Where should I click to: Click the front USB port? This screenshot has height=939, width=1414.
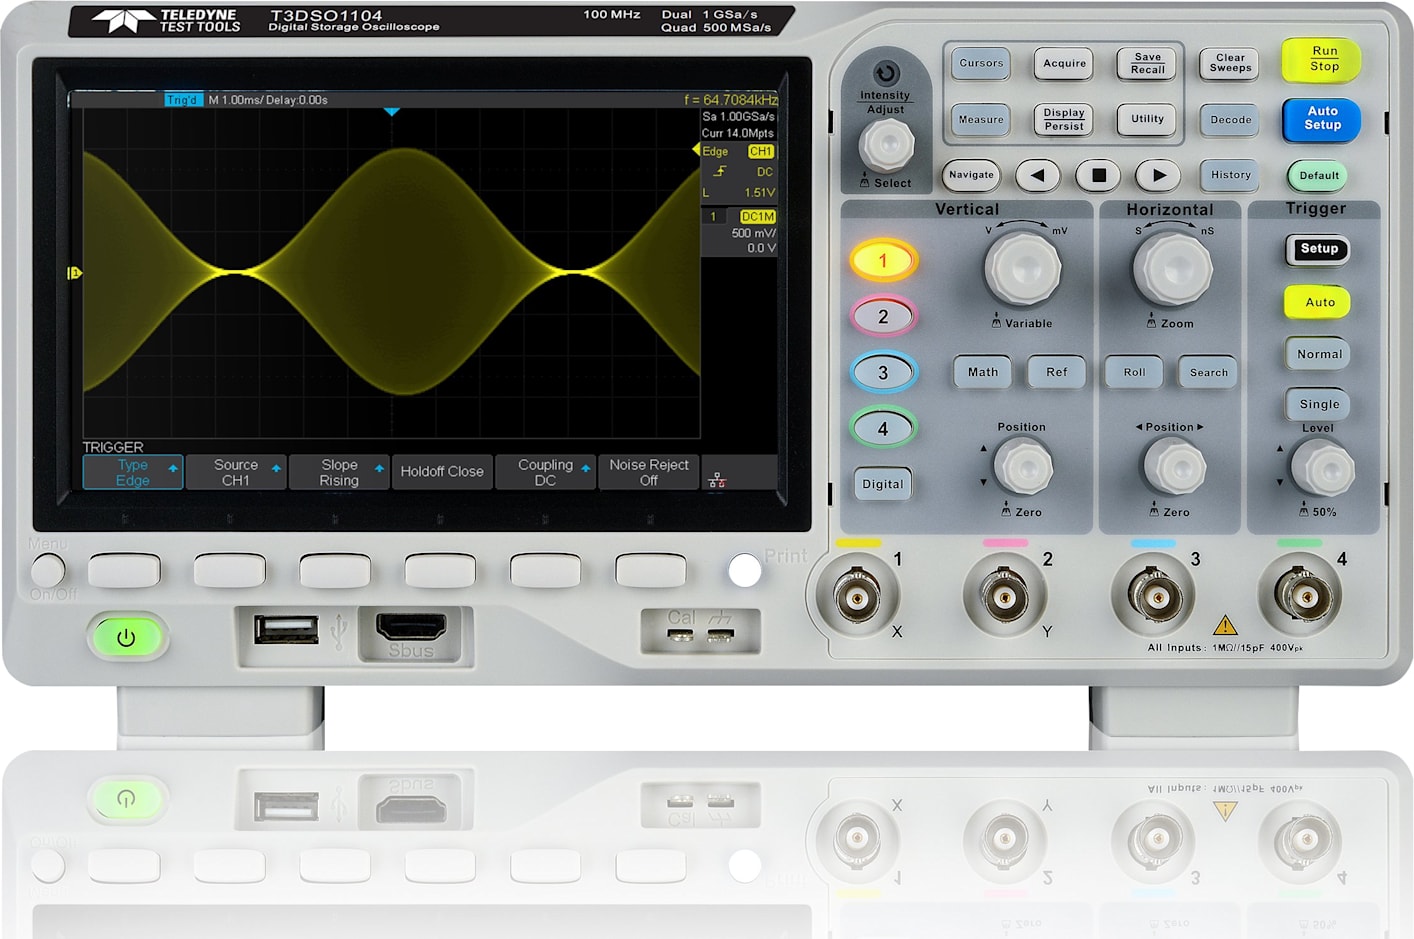click(x=286, y=630)
